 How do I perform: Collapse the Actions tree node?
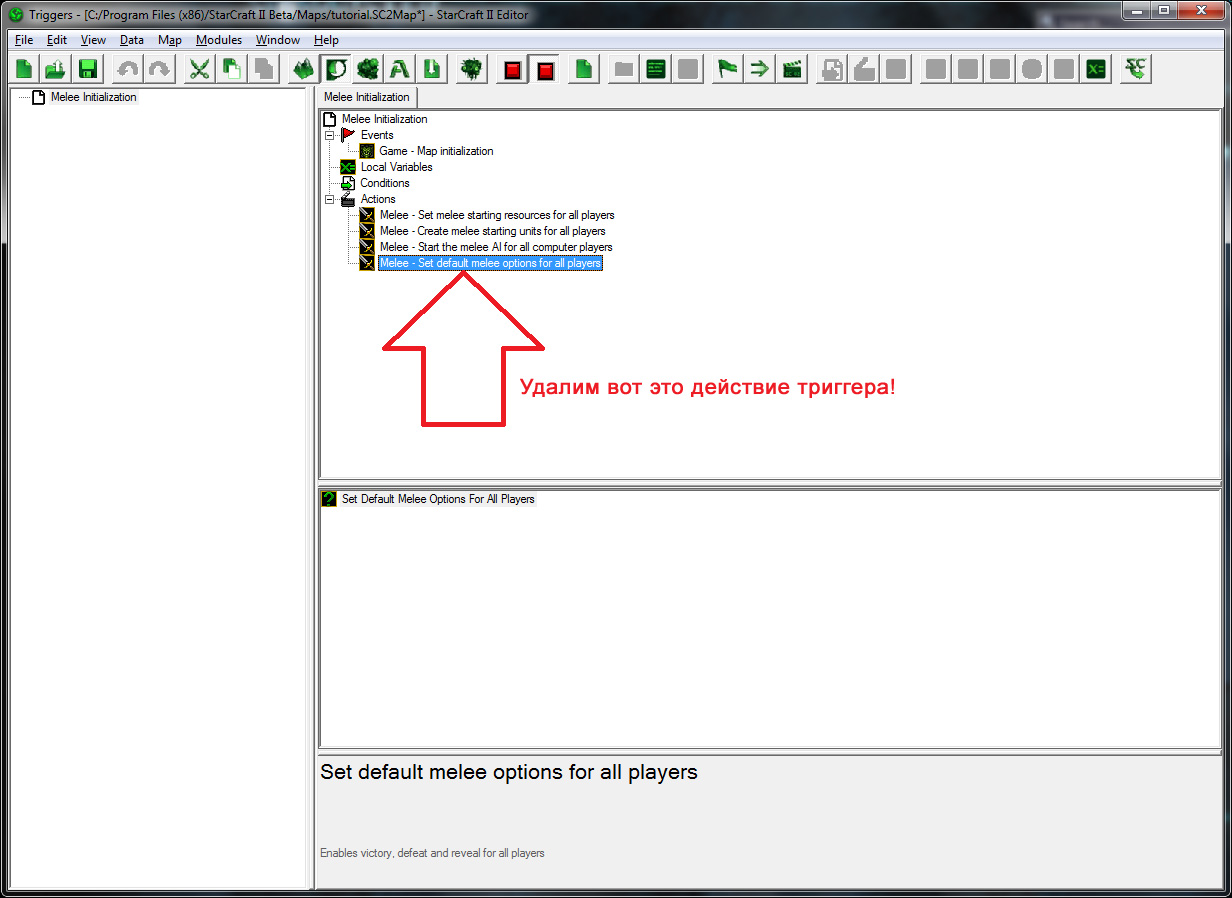pyautogui.click(x=330, y=199)
